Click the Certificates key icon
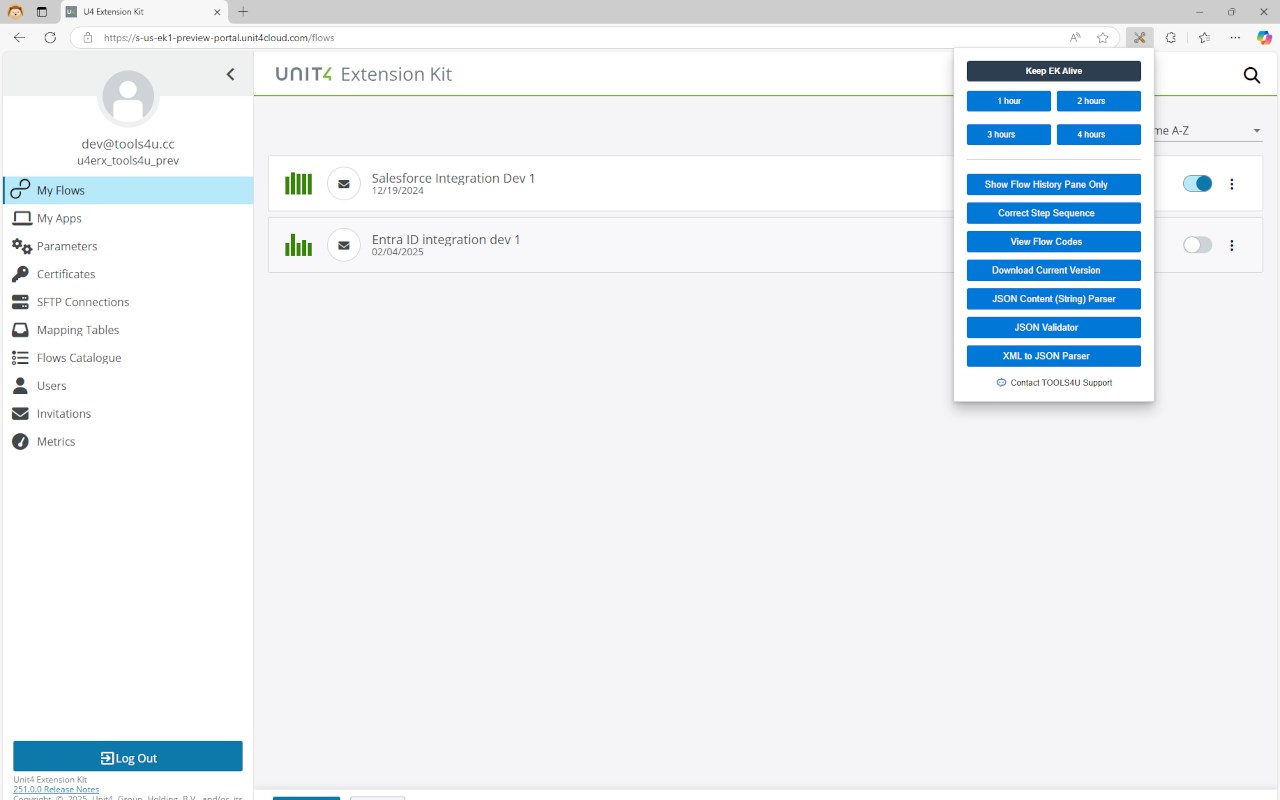 21,274
